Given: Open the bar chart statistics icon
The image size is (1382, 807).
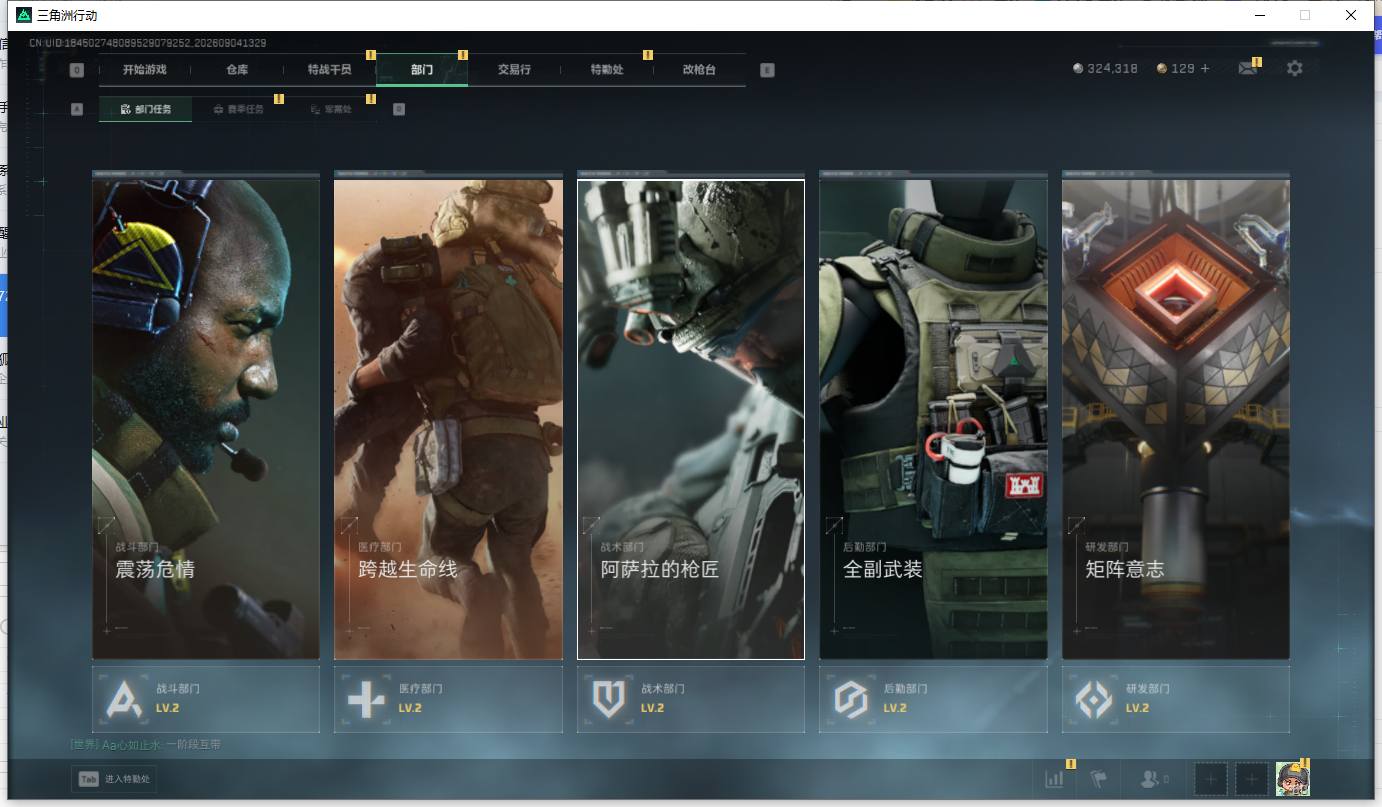Looking at the screenshot, I should (1054, 779).
